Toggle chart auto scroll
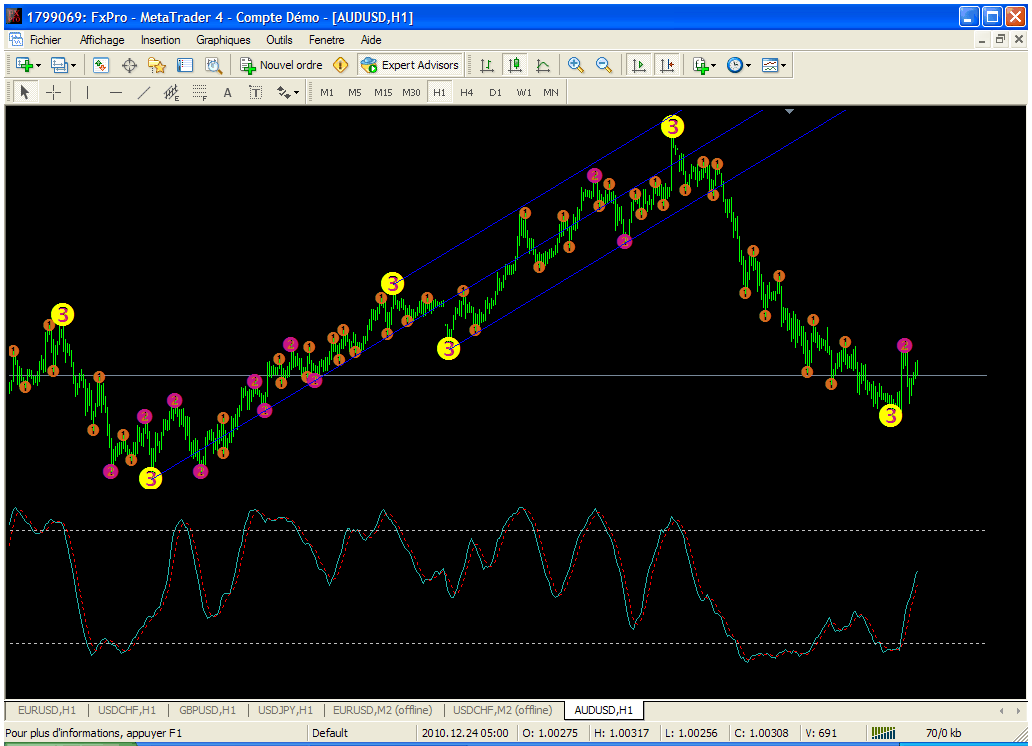The image size is (1032, 746). tap(638, 65)
